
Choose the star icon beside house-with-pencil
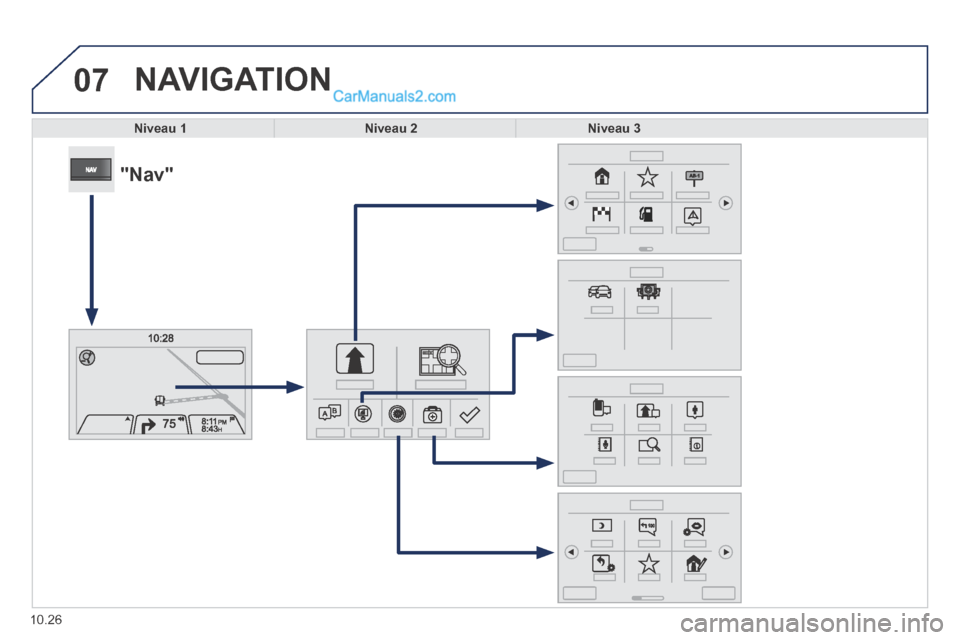[x=648, y=563]
